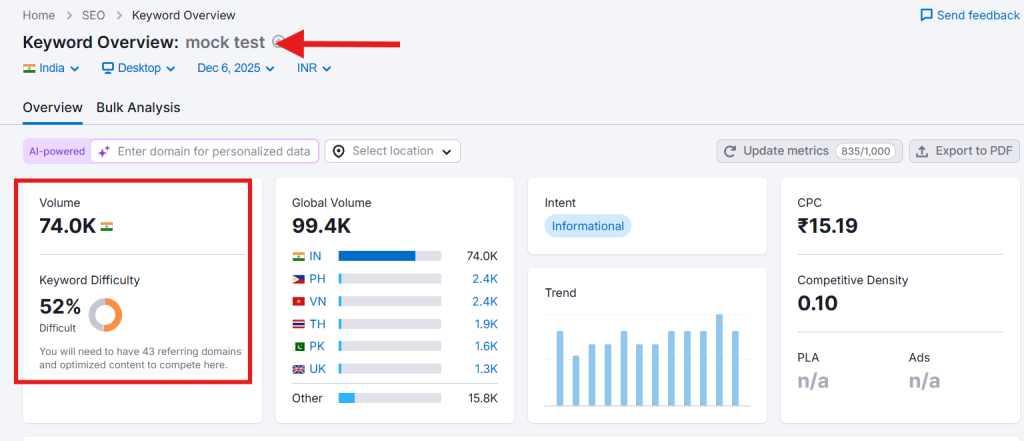Click the Other volume progress bar

pyautogui.click(x=390, y=398)
